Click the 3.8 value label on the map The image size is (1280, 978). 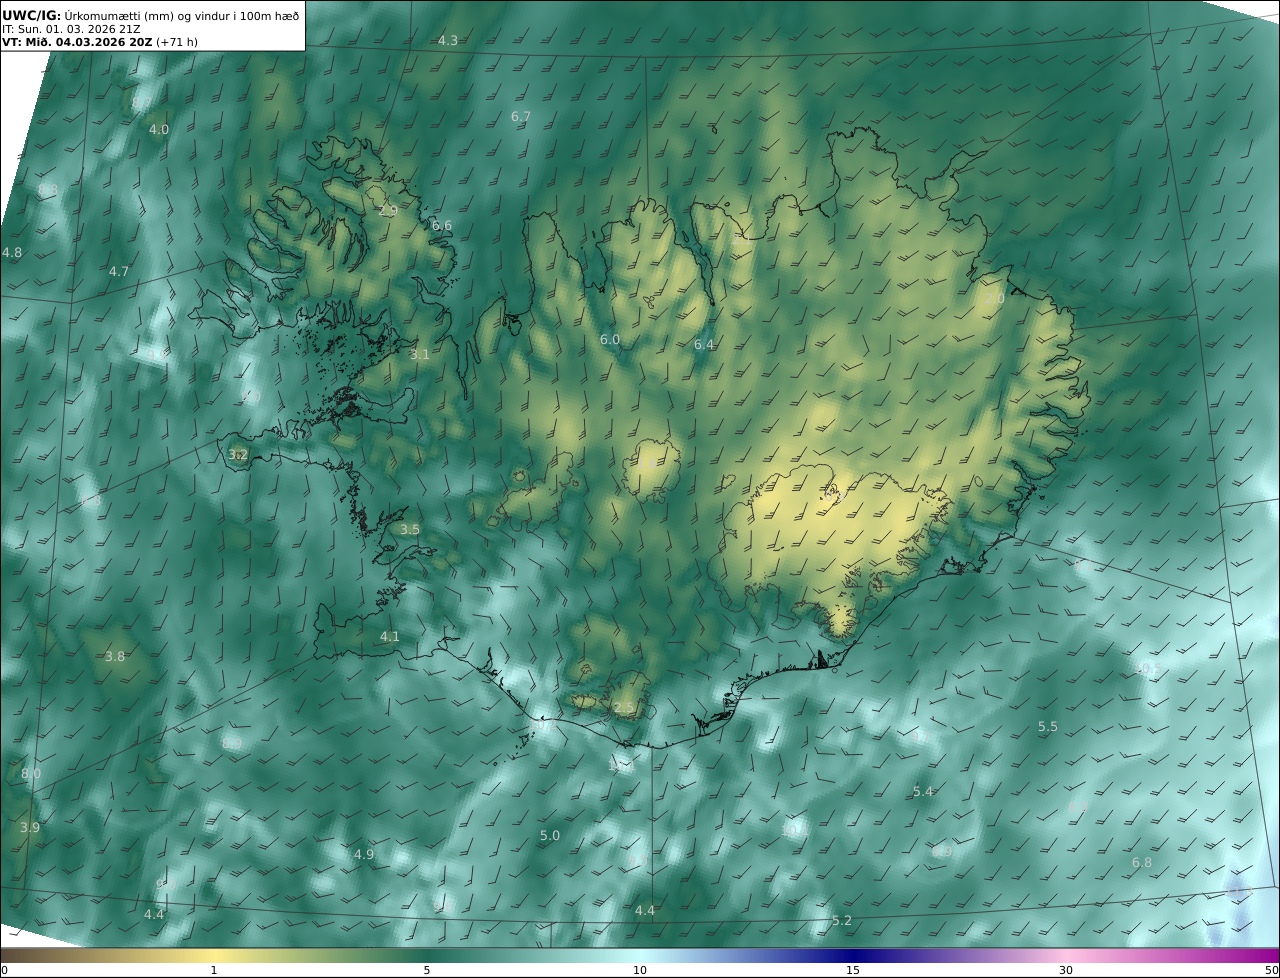[x=115, y=657]
